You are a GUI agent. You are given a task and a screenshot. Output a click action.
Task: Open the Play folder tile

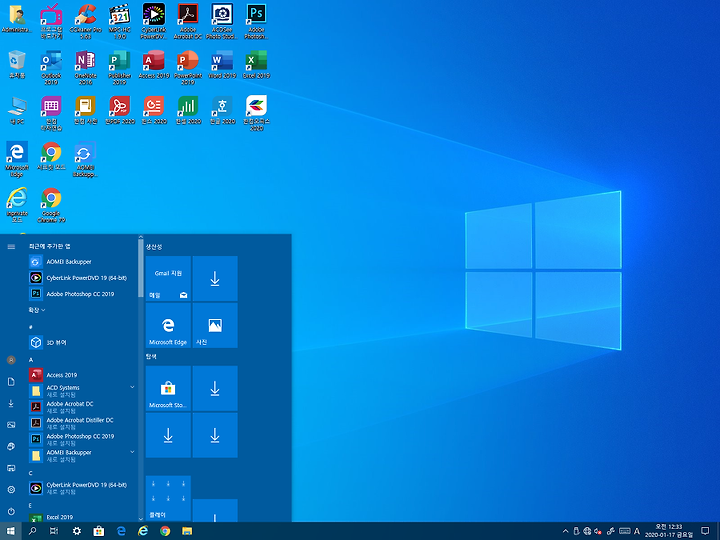[x=168, y=499]
